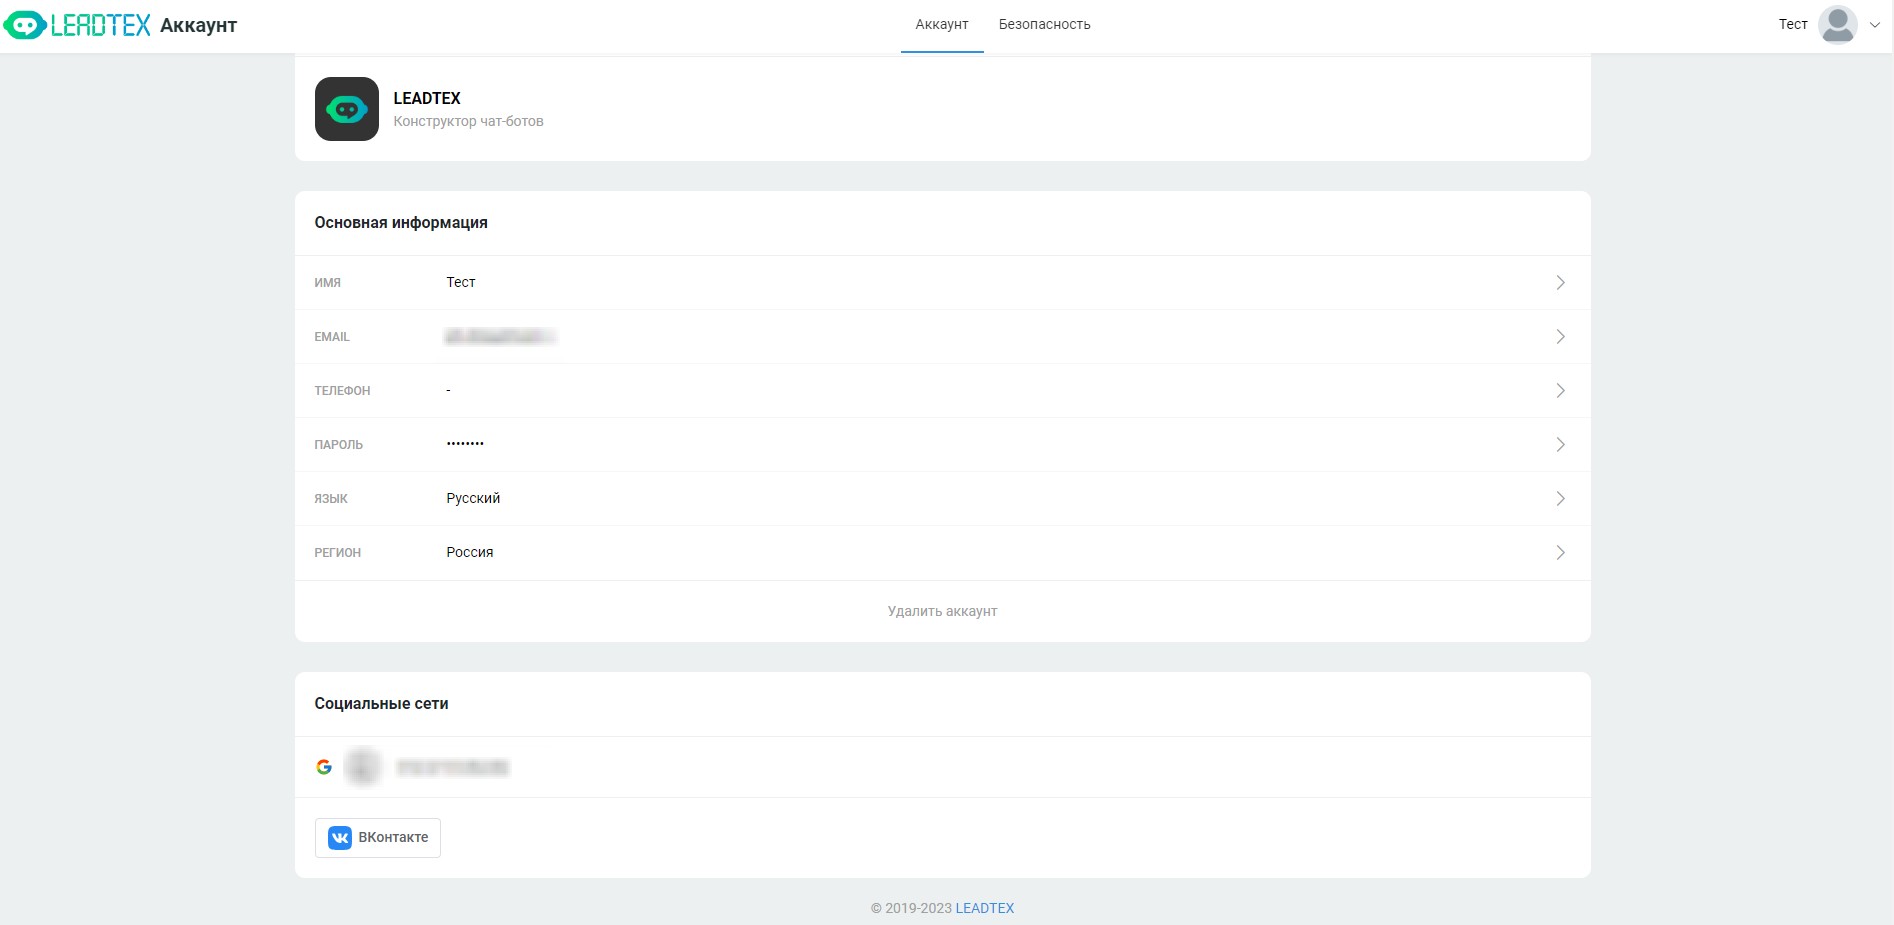Expand the Язык row chevron
This screenshot has height=925, width=1894.
coord(1560,499)
